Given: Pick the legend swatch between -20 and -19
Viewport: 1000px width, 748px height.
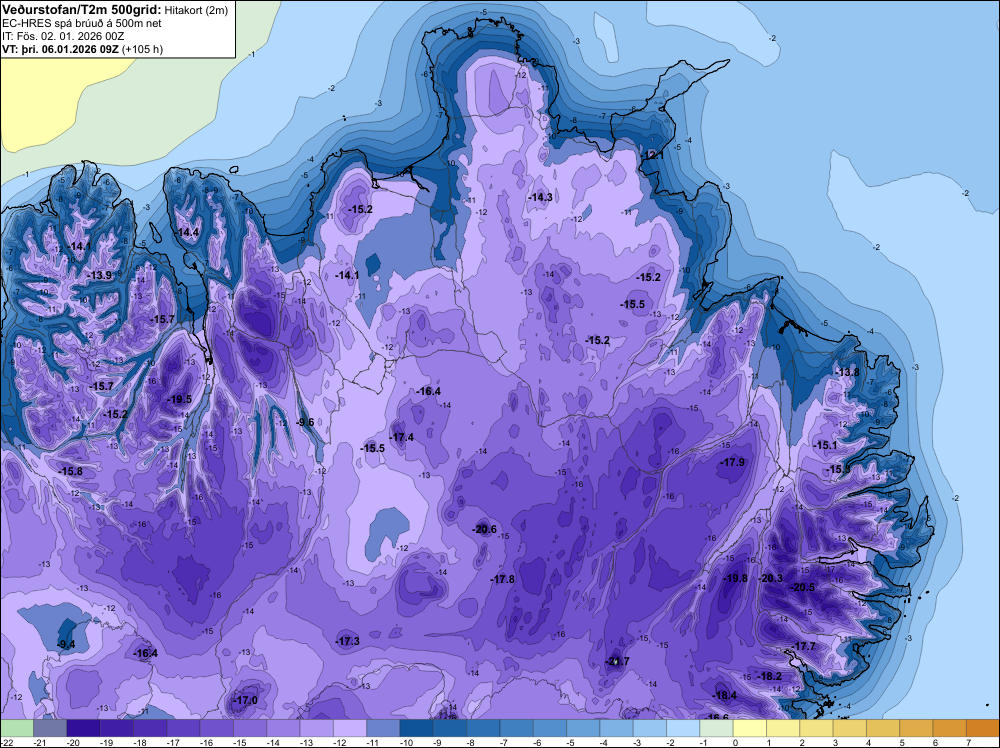Looking at the screenshot, I should click(83, 728).
